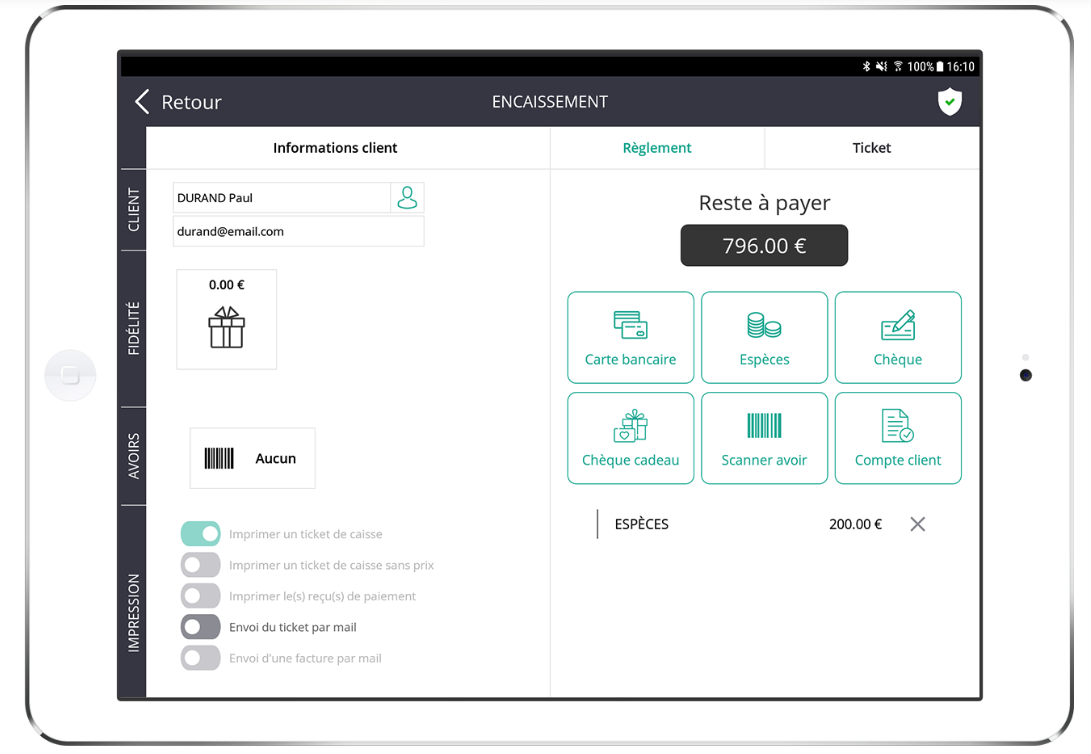1091x754 pixels.
Task: Select Chèque payment option
Action: pos(898,337)
